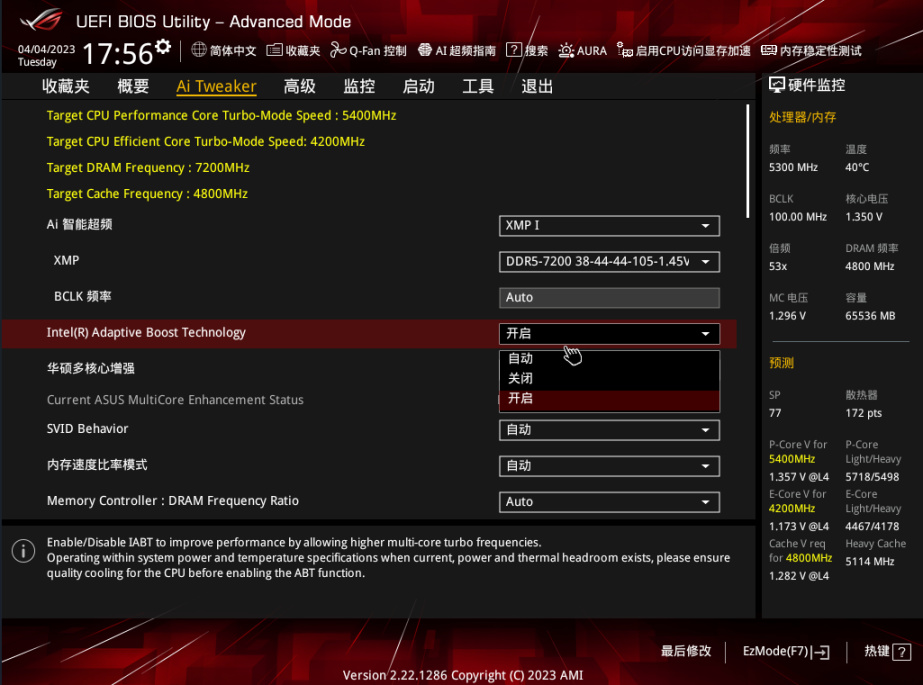Open Q-Fan control fan icon
Screen dimensions: 923x685
(x=338, y=50)
